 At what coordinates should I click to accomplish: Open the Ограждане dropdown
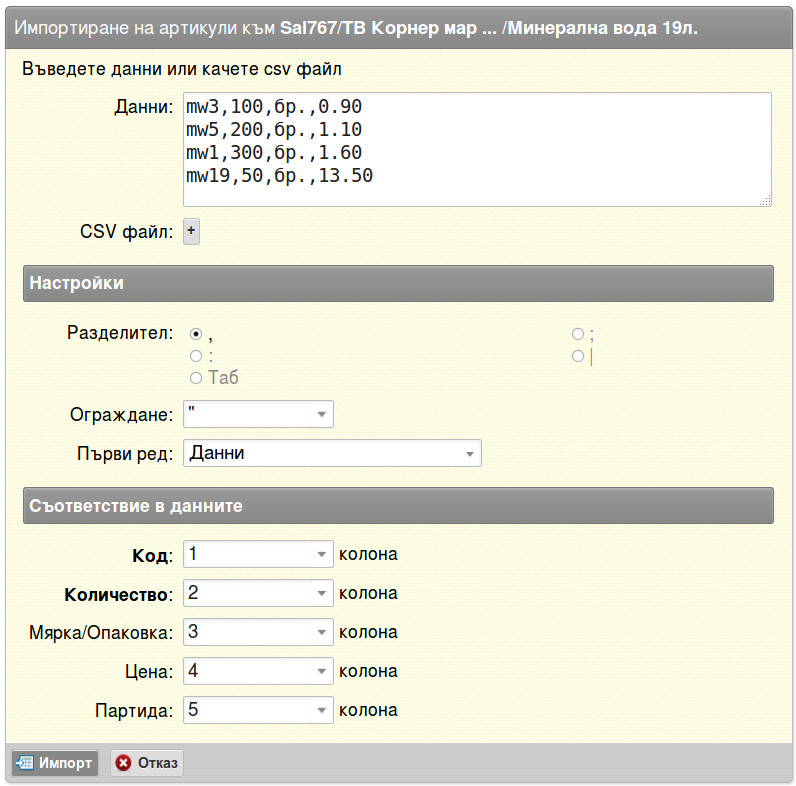[258, 414]
